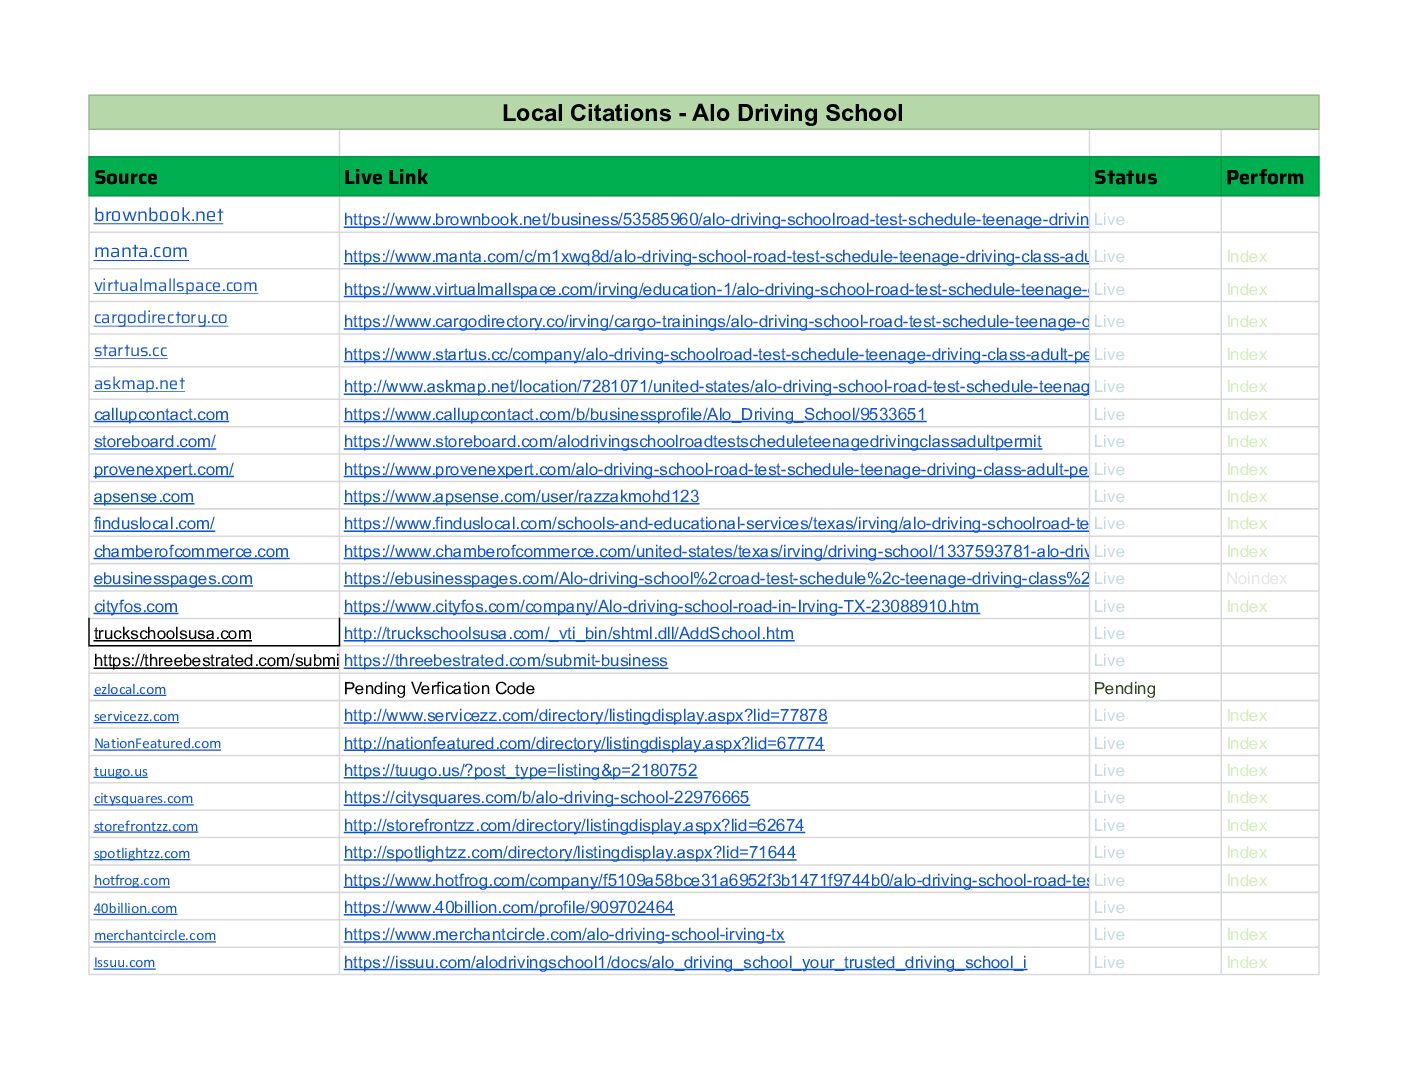The image size is (1408, 1088).
Task: Select the truckschoolsusa.com Source cell
Action: pyautogui.click(x=214, y=633)
